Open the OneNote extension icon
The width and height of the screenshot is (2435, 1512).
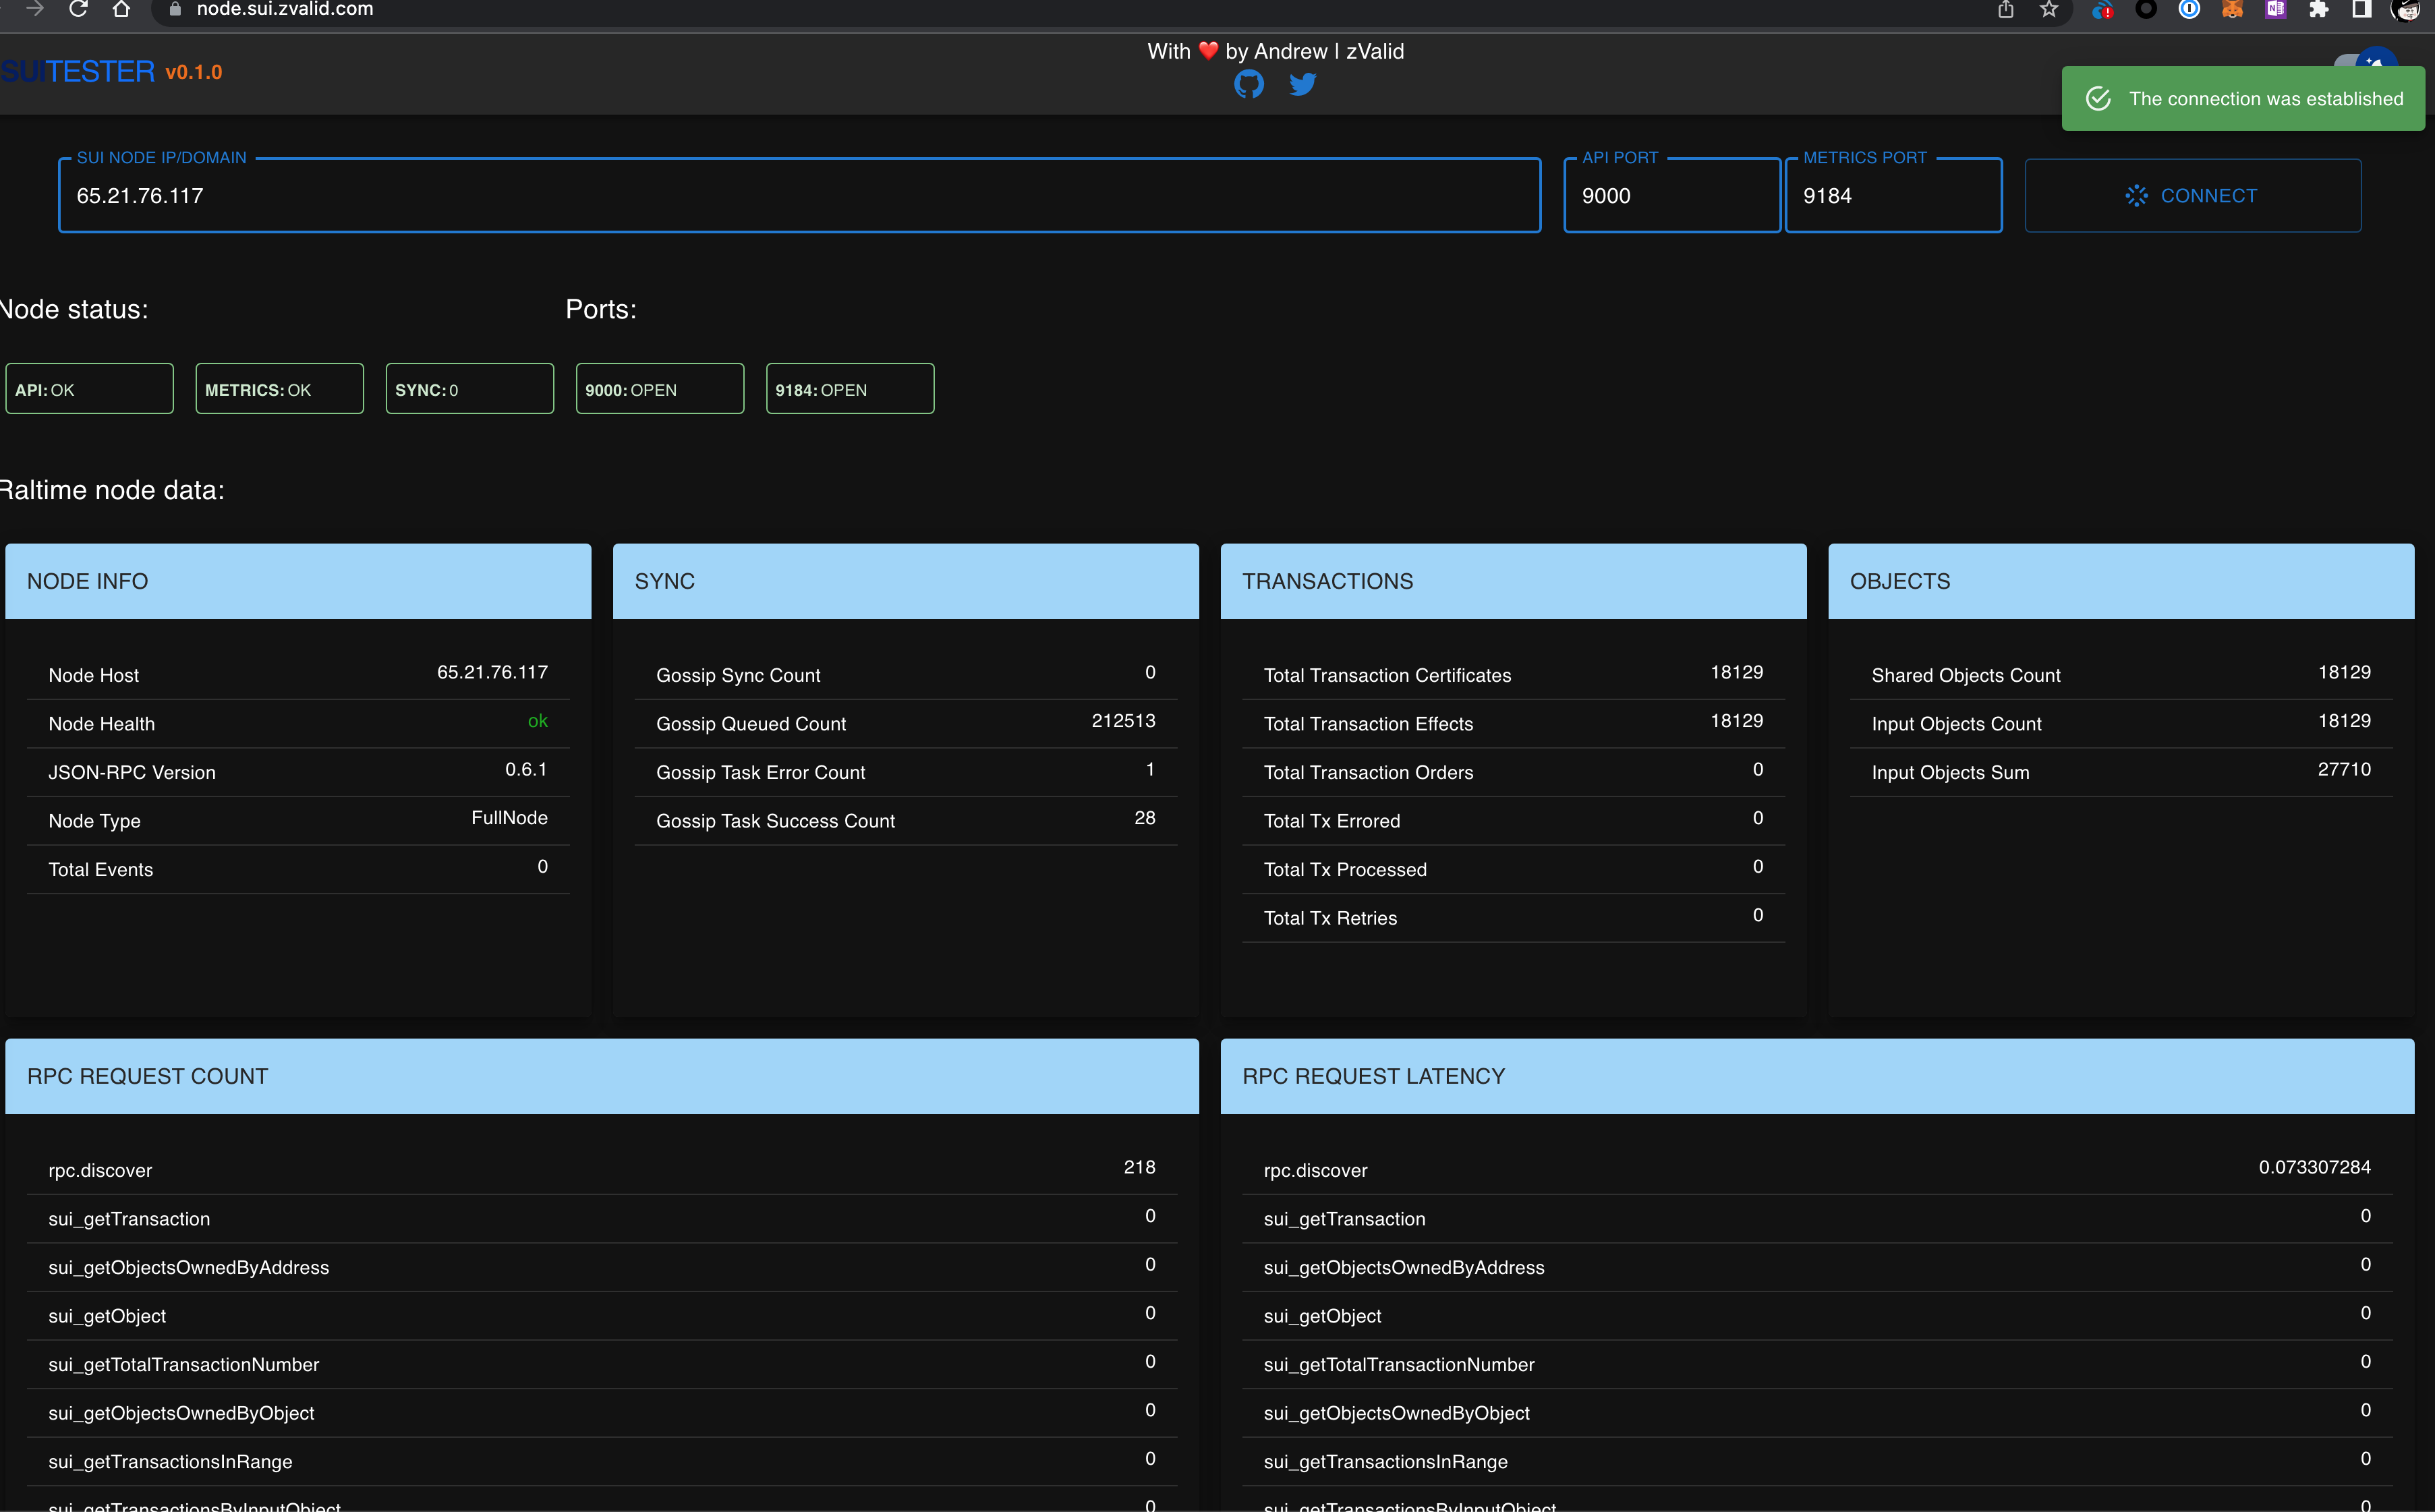(x=2275, y=10)
